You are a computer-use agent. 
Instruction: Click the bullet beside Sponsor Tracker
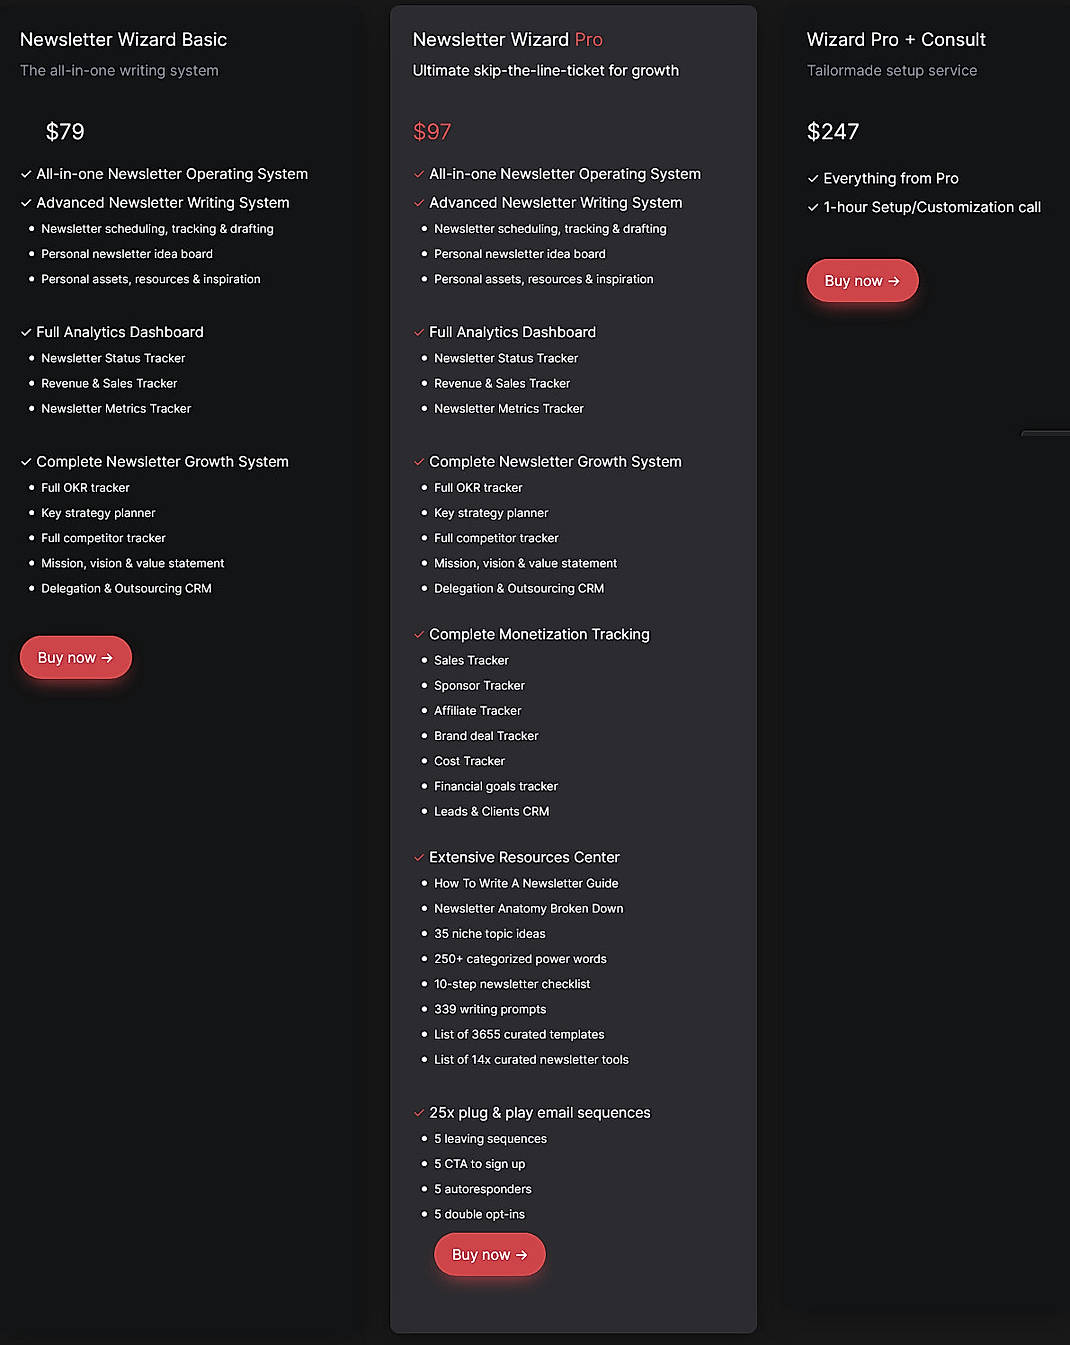[x=425, y=685]
